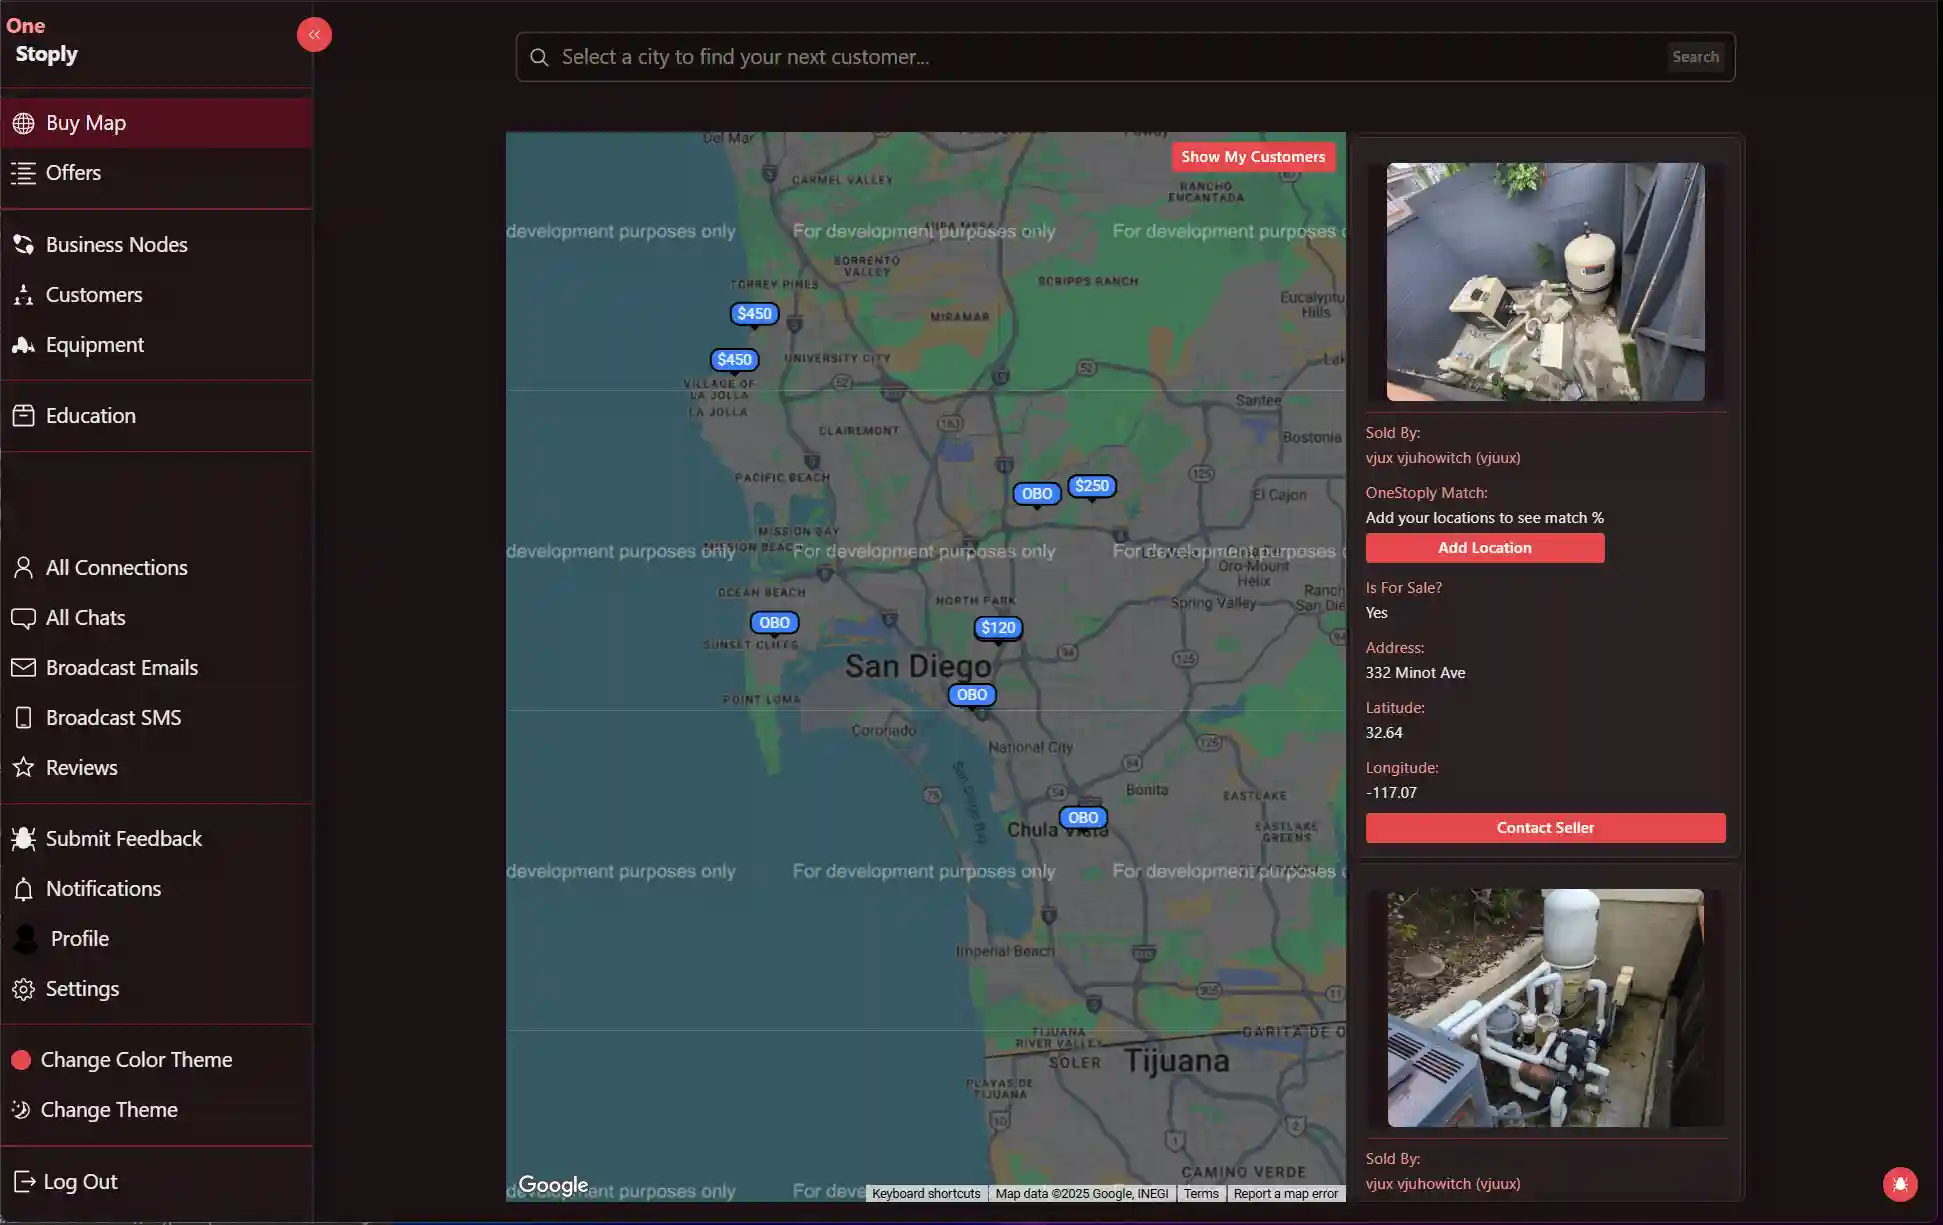Select the Customers sidebar icon

23,294
